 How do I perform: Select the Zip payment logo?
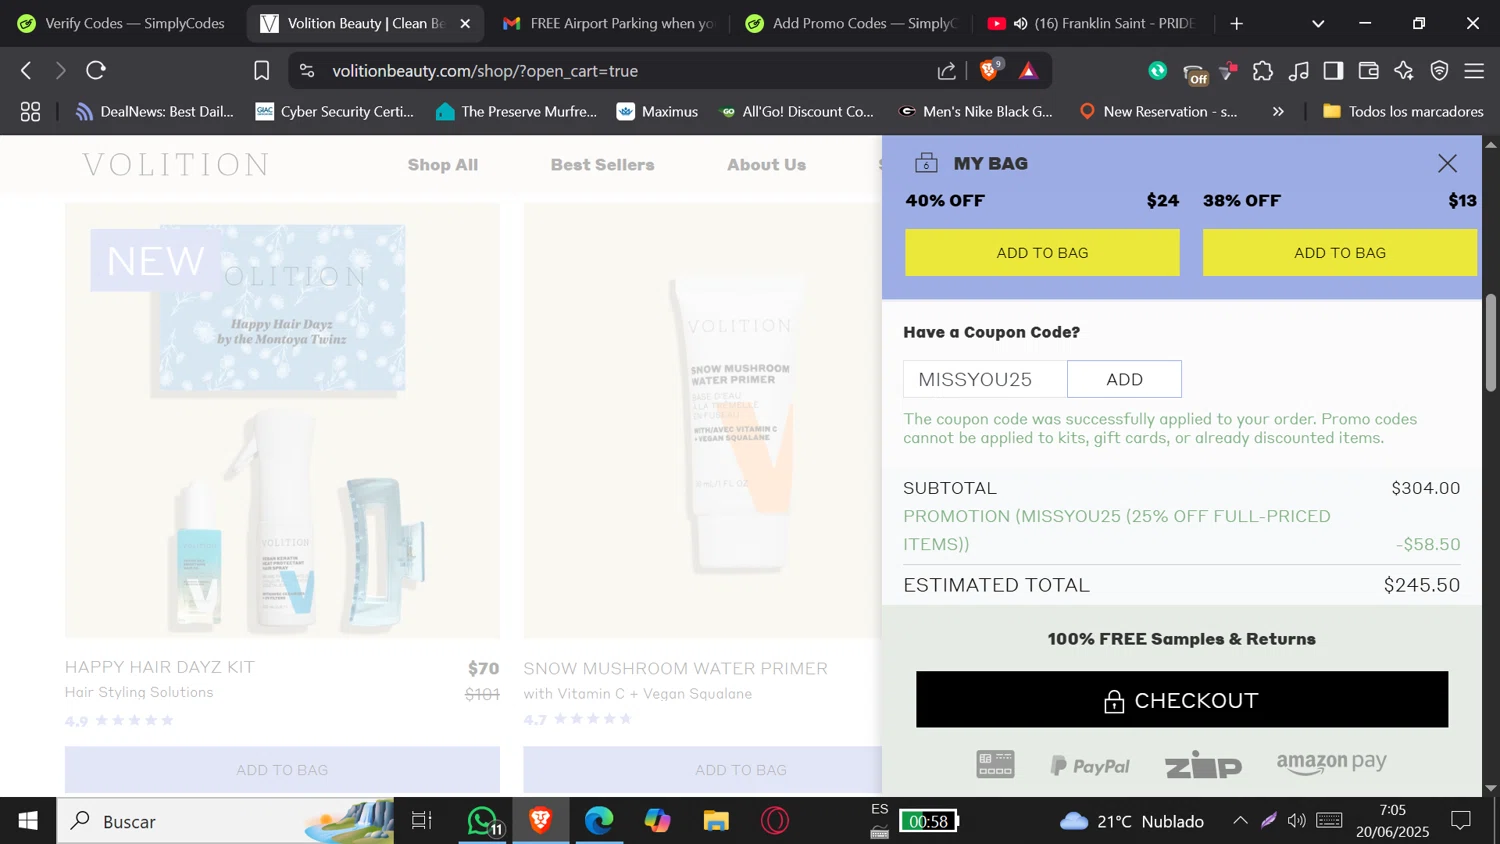[1203, 766]
